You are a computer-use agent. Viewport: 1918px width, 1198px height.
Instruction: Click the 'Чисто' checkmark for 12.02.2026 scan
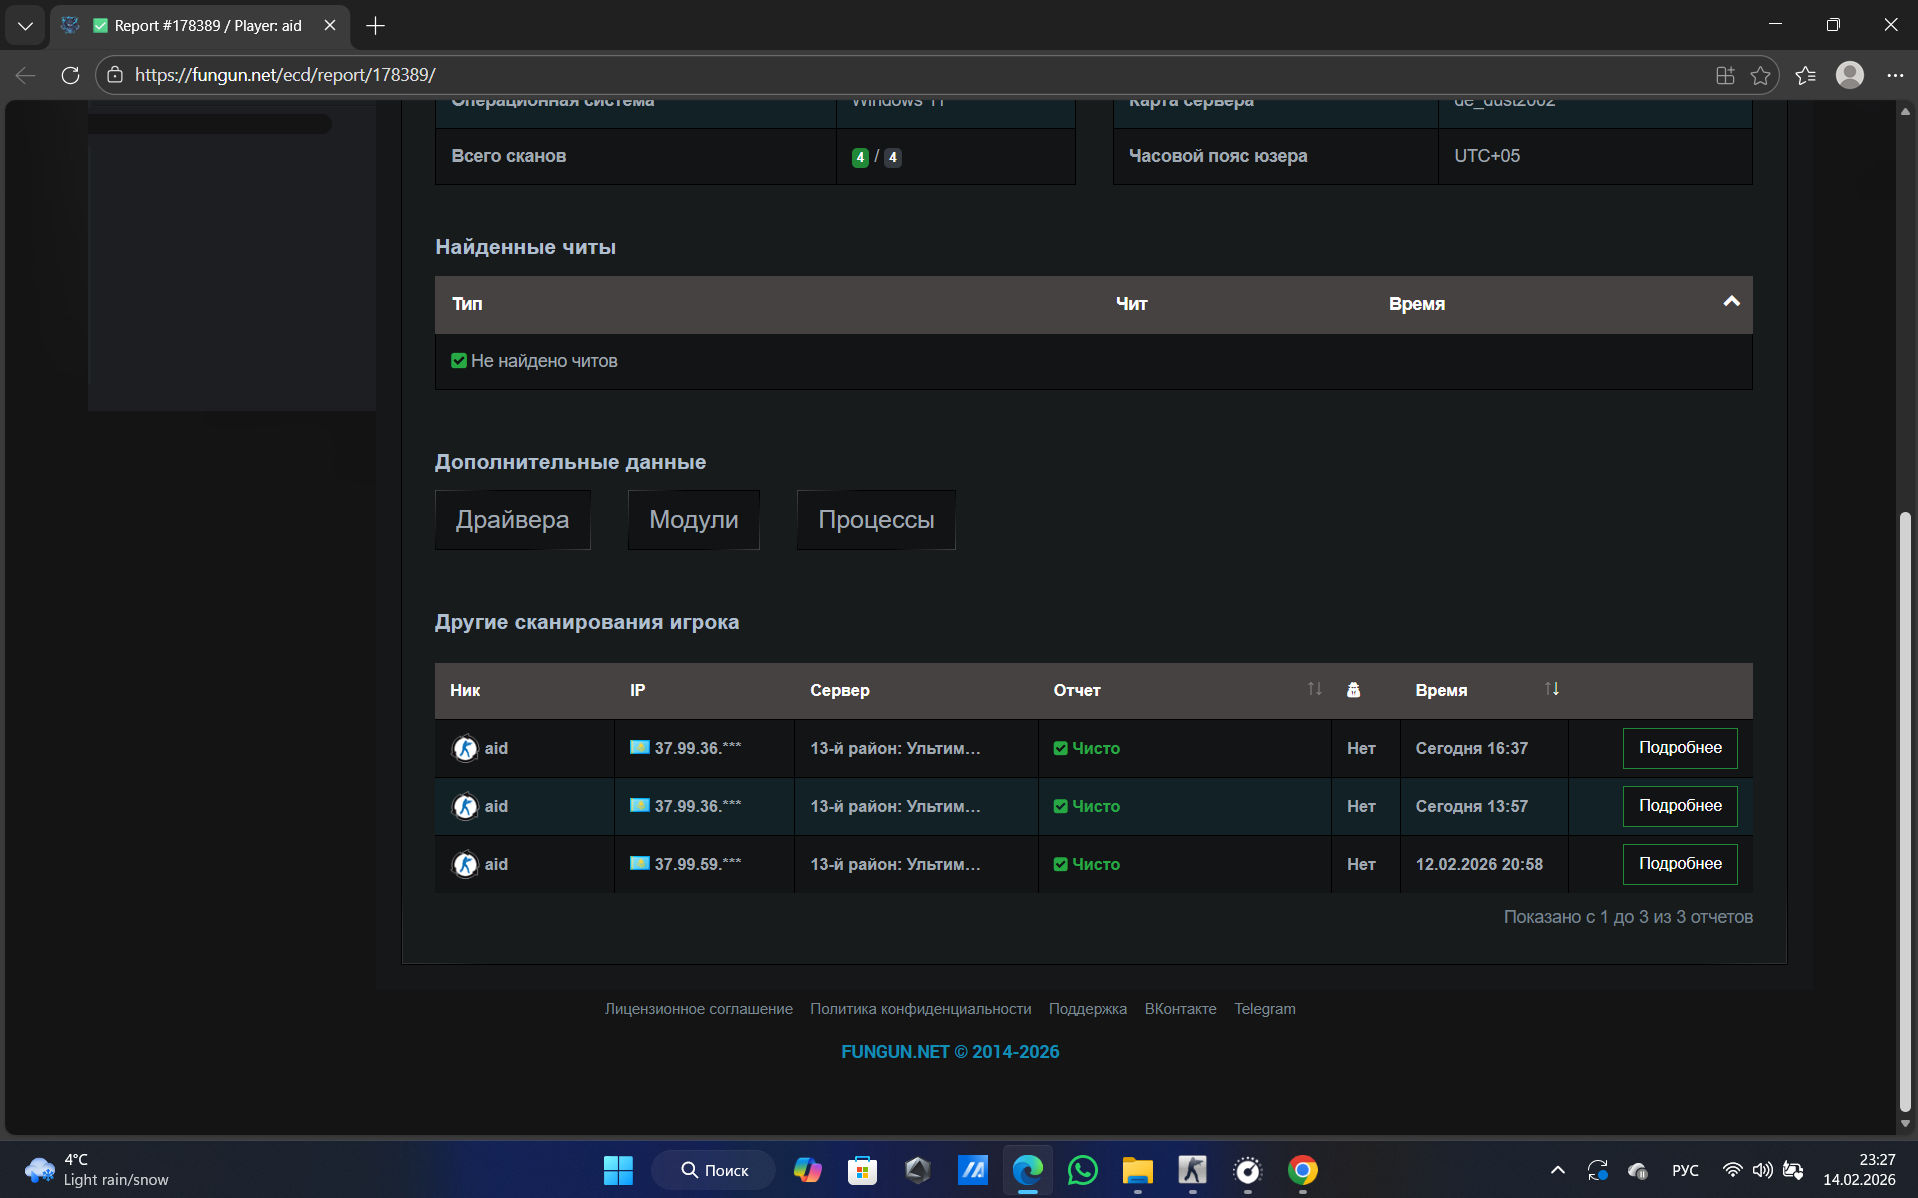[1060, 864]
